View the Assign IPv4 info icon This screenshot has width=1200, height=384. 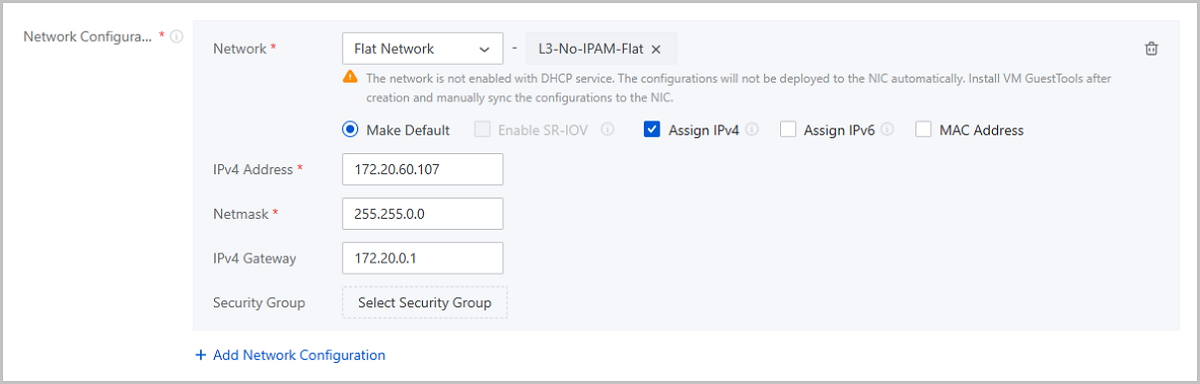[x=752, y=129]
